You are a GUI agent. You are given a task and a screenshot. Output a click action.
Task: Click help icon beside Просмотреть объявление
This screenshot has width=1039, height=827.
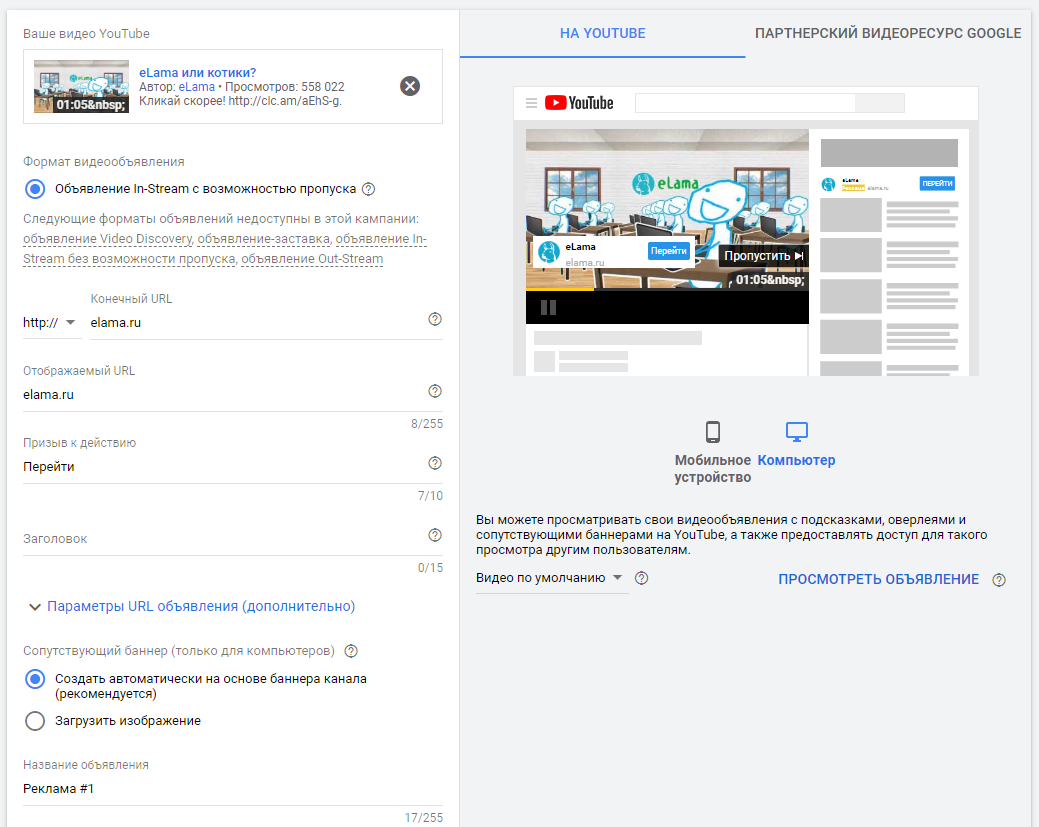coord(998,580)
